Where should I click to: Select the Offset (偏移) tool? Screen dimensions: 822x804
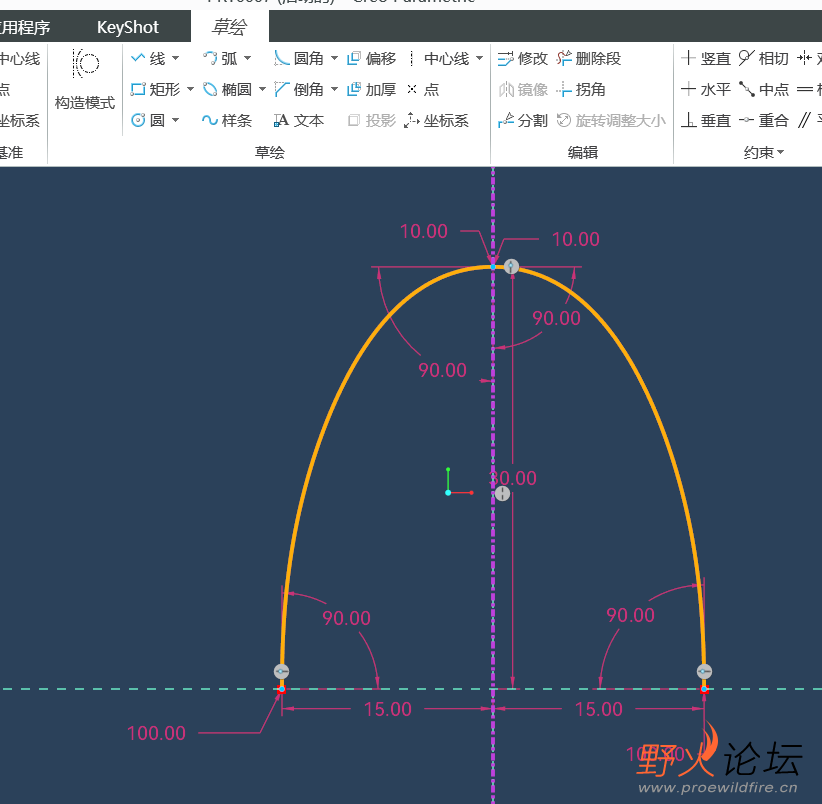coord(372,59)
